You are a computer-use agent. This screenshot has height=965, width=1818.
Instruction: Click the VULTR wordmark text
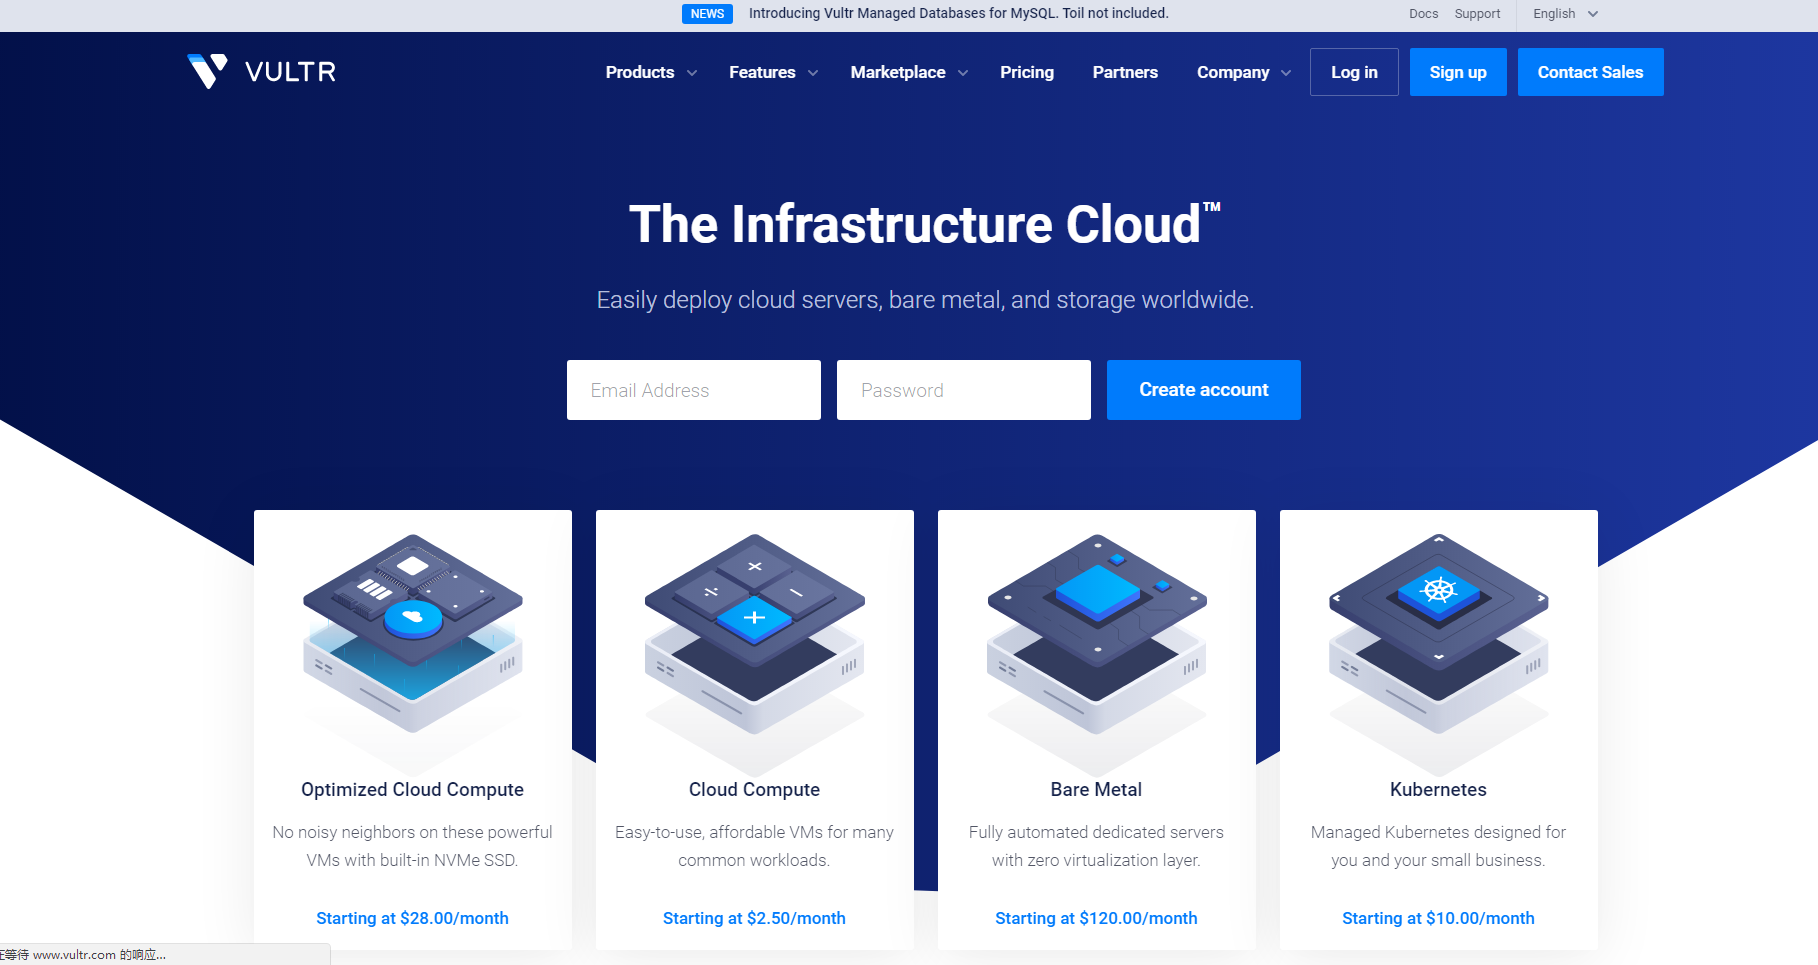click(291, 72)
